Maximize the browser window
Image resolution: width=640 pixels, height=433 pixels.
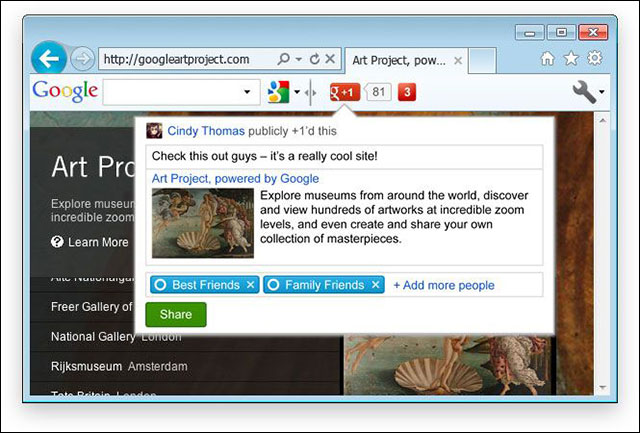pos(561,33)
